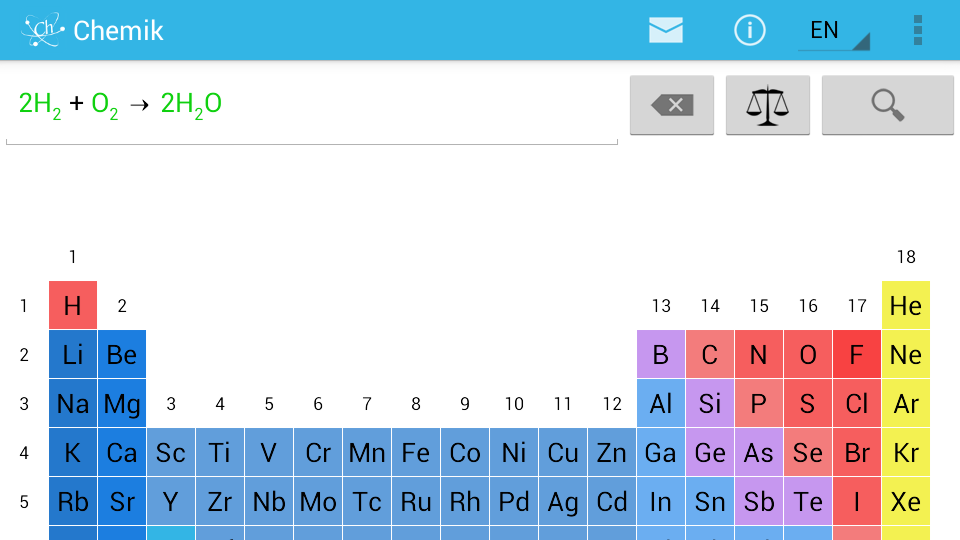The height and width of the screenshot is (540, 960).
Task: Tap the backspace delete button
Action: (672, 105)
